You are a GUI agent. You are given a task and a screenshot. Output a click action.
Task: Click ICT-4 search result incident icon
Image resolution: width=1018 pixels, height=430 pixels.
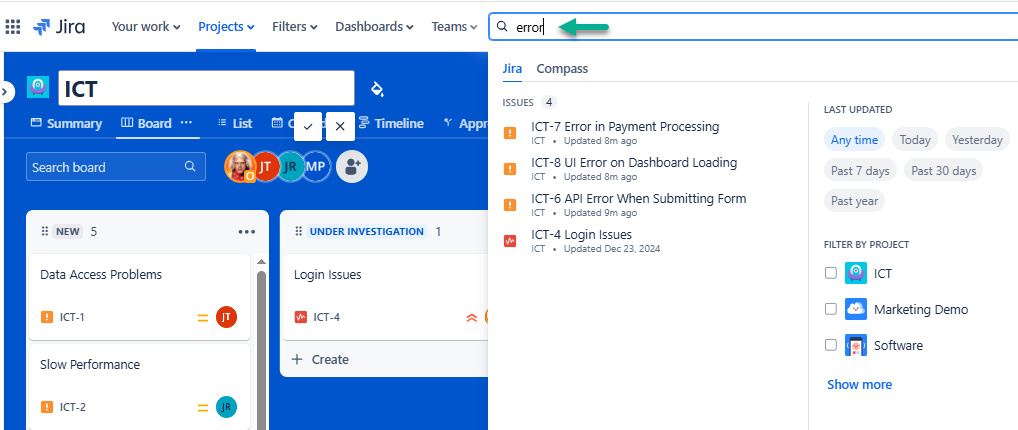tap(510, 240)
